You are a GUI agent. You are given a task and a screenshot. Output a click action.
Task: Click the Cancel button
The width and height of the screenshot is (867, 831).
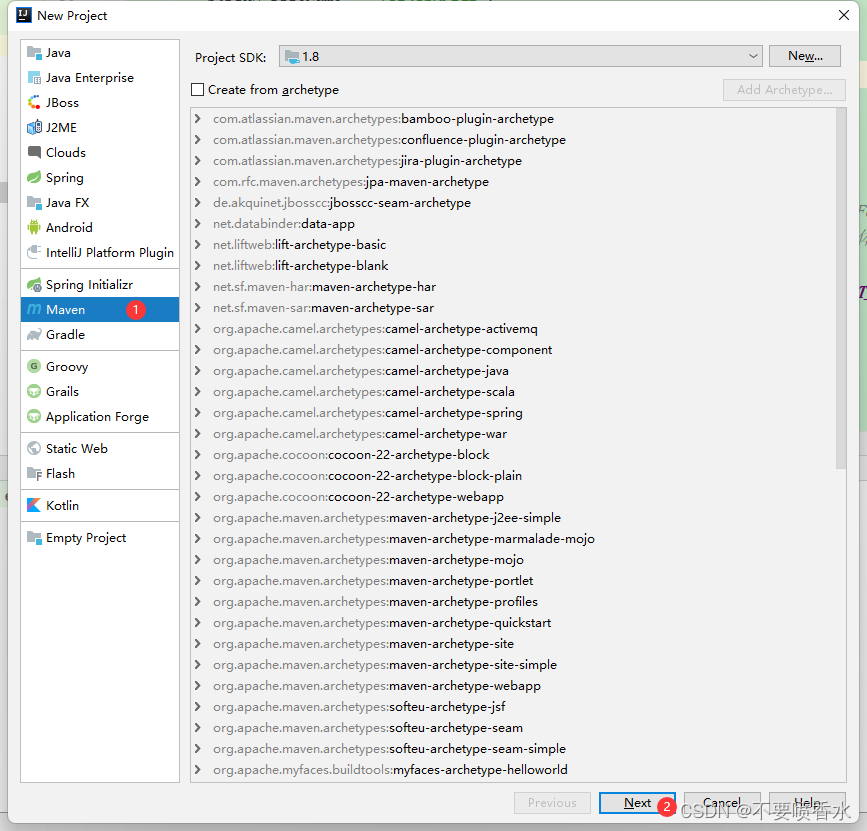[722, 803]
